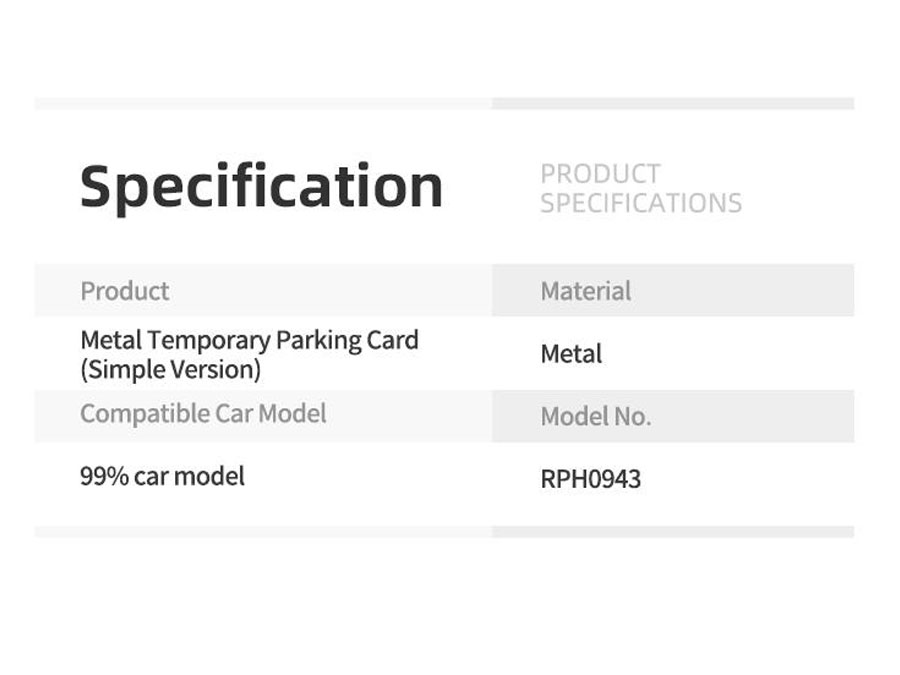Viewport: 900px width, 675px height.
Task: Click the 99% car model value
Action: pos(162,476)
